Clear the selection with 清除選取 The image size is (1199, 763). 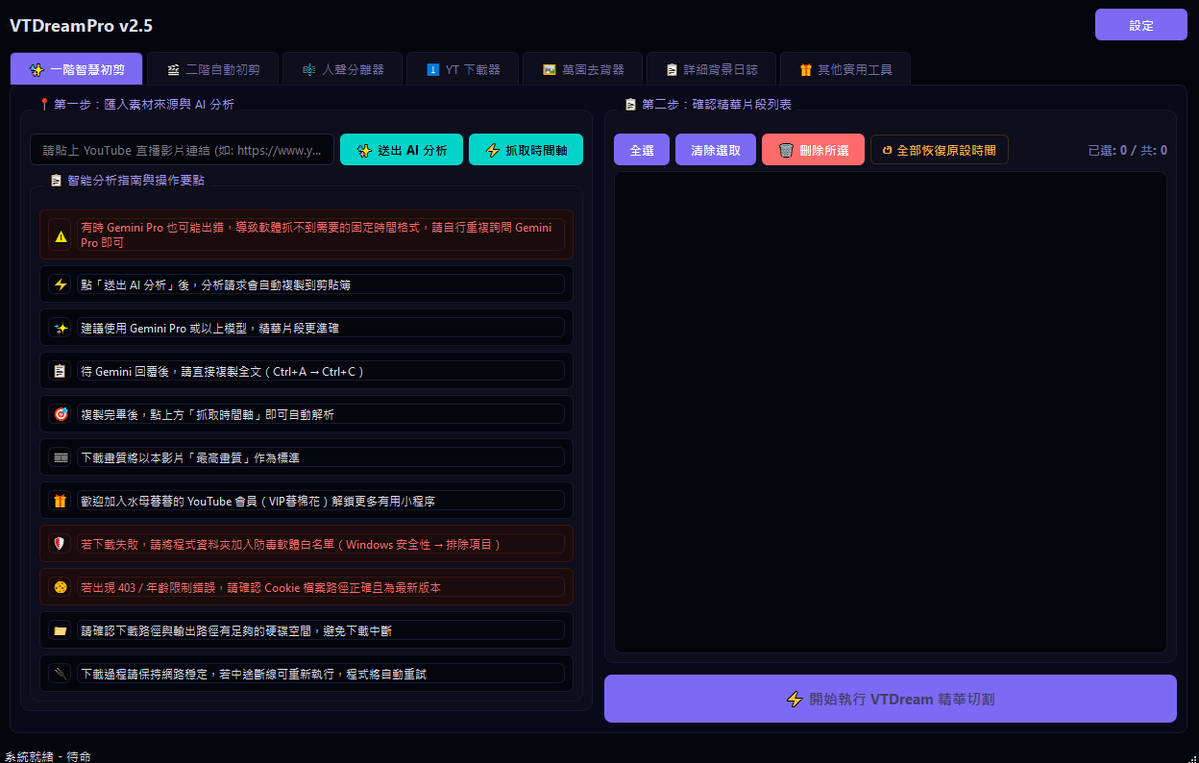[716, 150]
